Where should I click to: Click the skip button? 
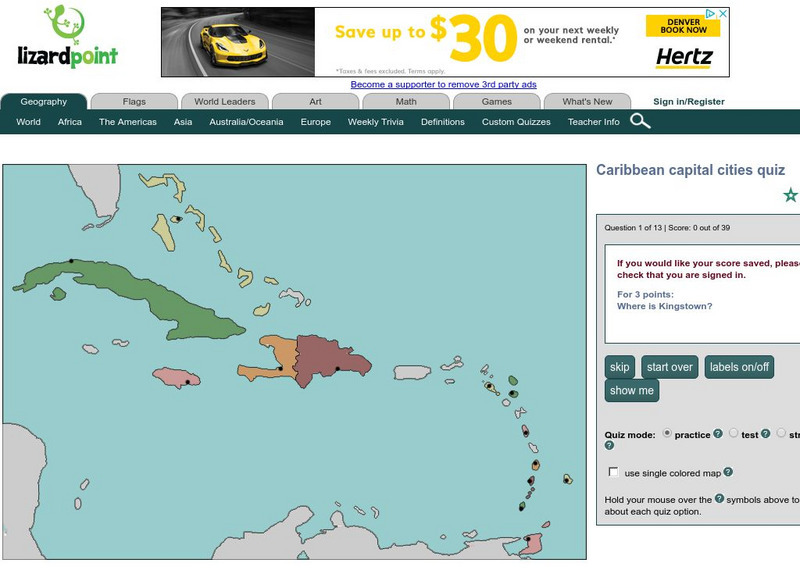pos(619,367)
